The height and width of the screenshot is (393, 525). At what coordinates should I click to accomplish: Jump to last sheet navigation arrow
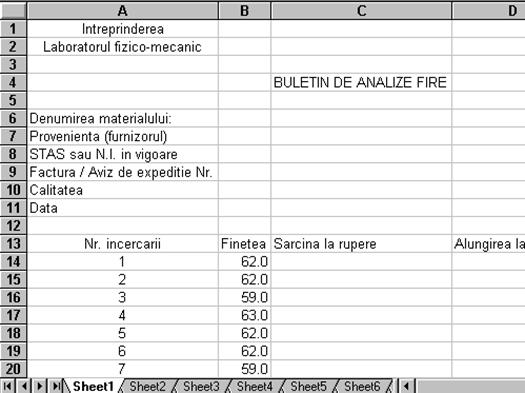click(x=56, y=386)
